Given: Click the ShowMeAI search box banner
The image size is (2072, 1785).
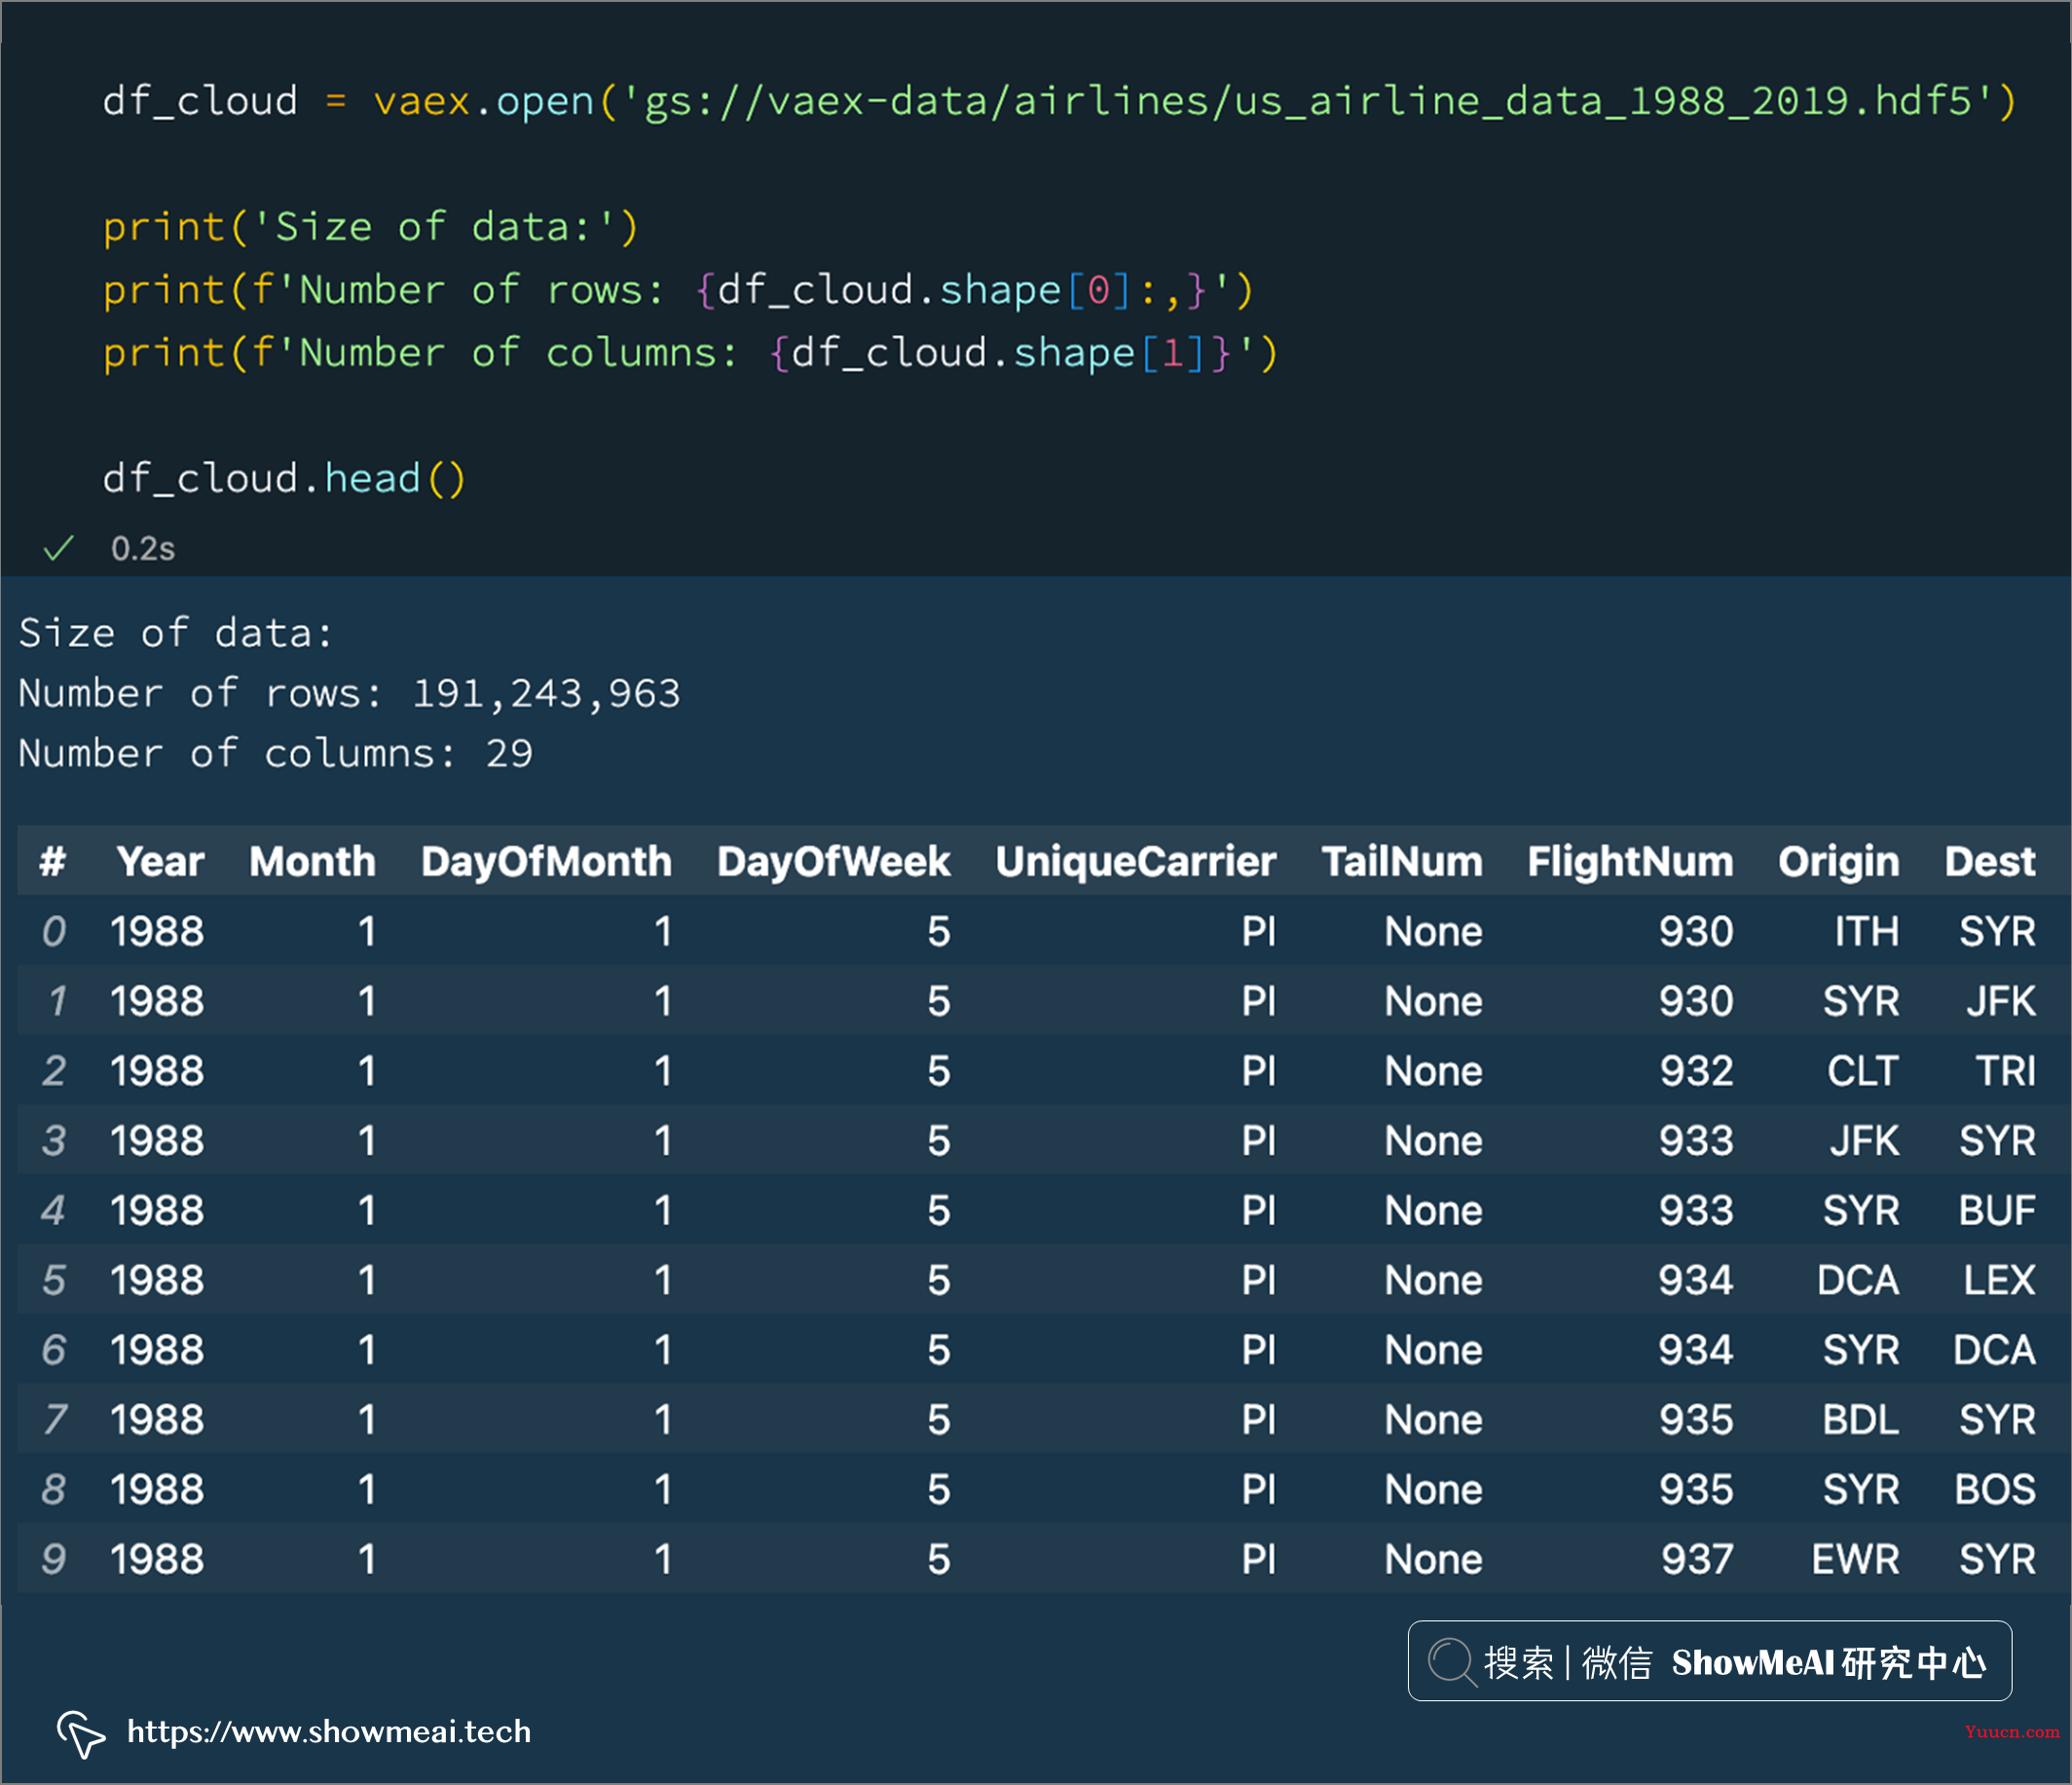Looking at the screenshot, I should tap(1709, 1661).
